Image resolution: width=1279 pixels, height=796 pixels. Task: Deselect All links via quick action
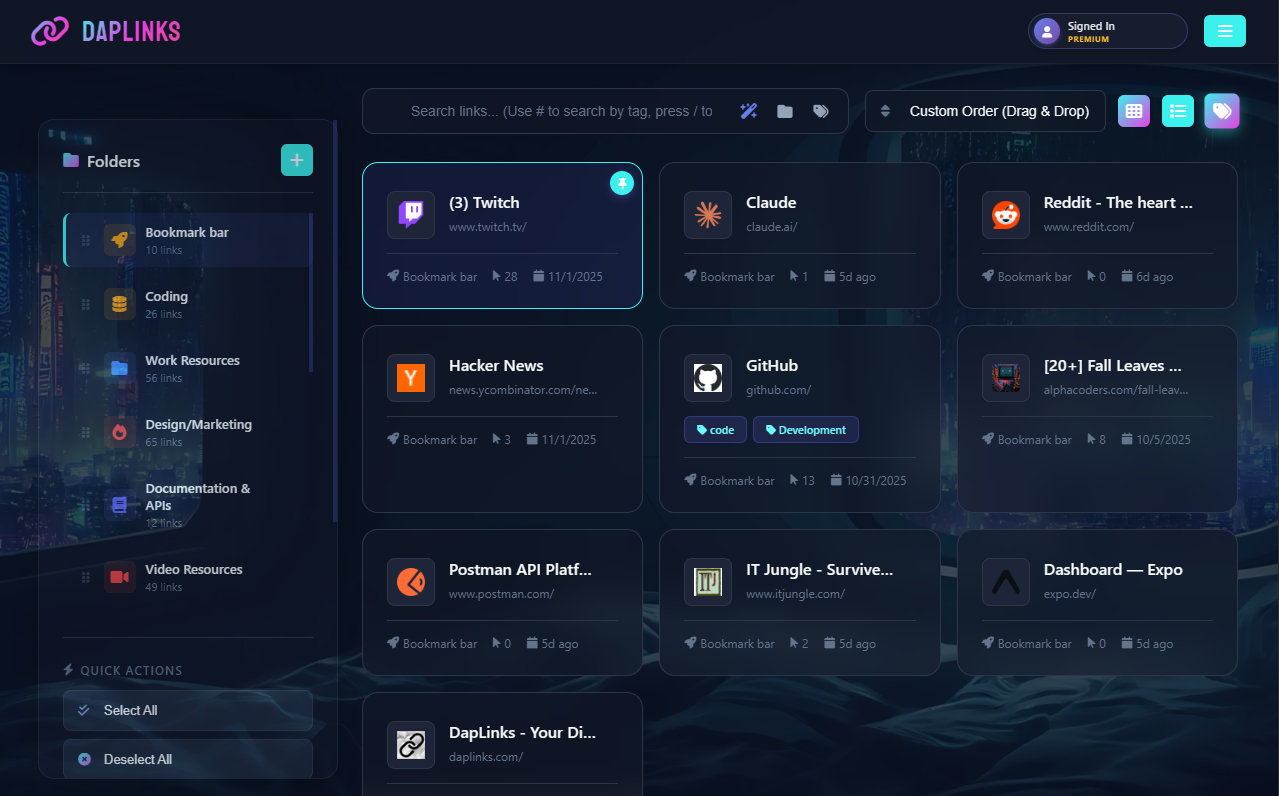[x=187, y=758]
